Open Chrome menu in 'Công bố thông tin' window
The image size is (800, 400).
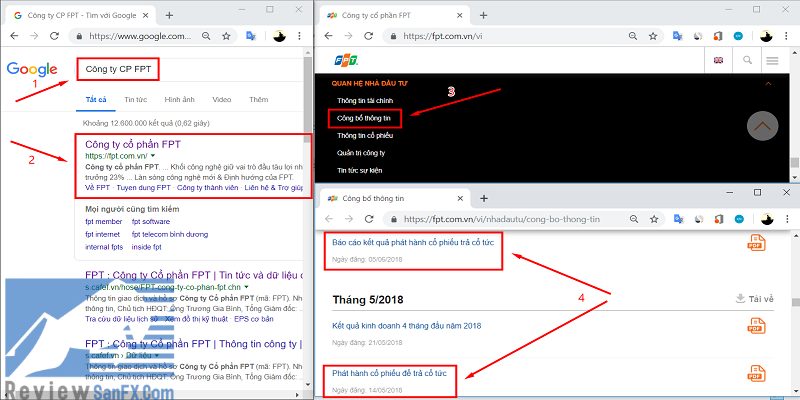point(786,219)
